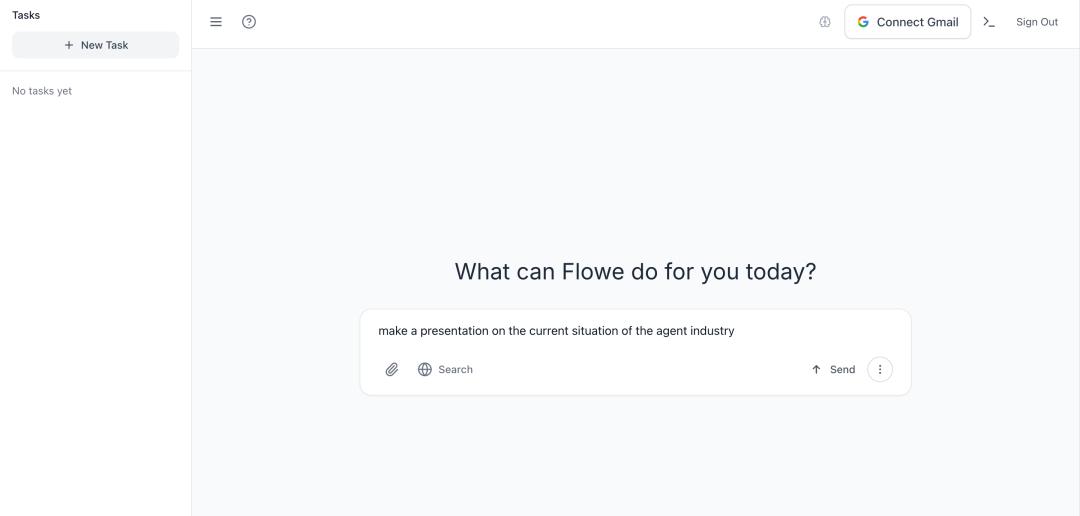Click the Connect Gmail button
The height and width of the screenshot is (516, 1080).
908,22
